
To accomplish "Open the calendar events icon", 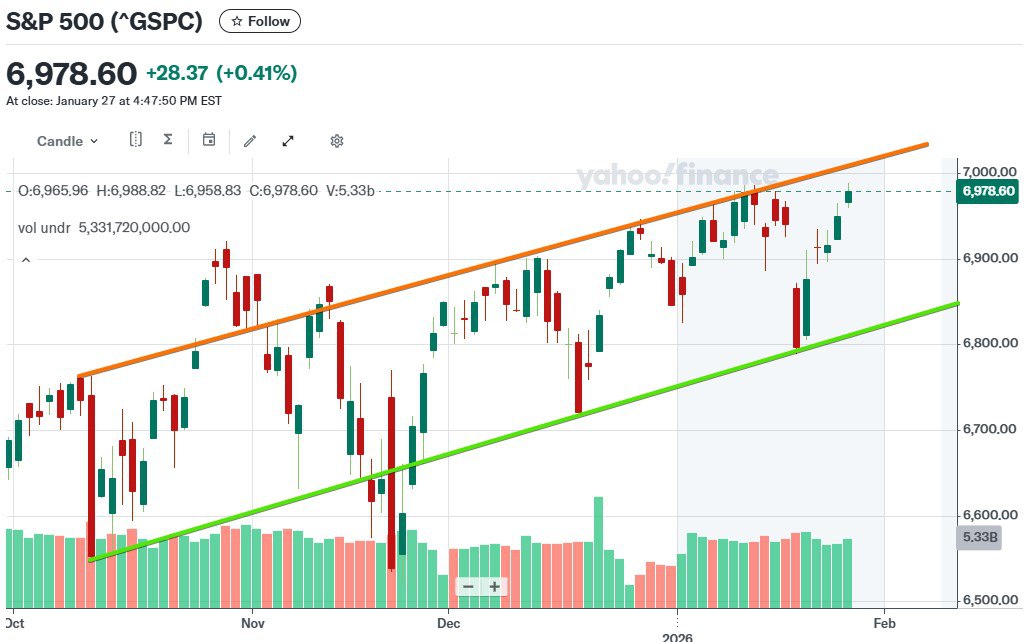I will [209, 140].
